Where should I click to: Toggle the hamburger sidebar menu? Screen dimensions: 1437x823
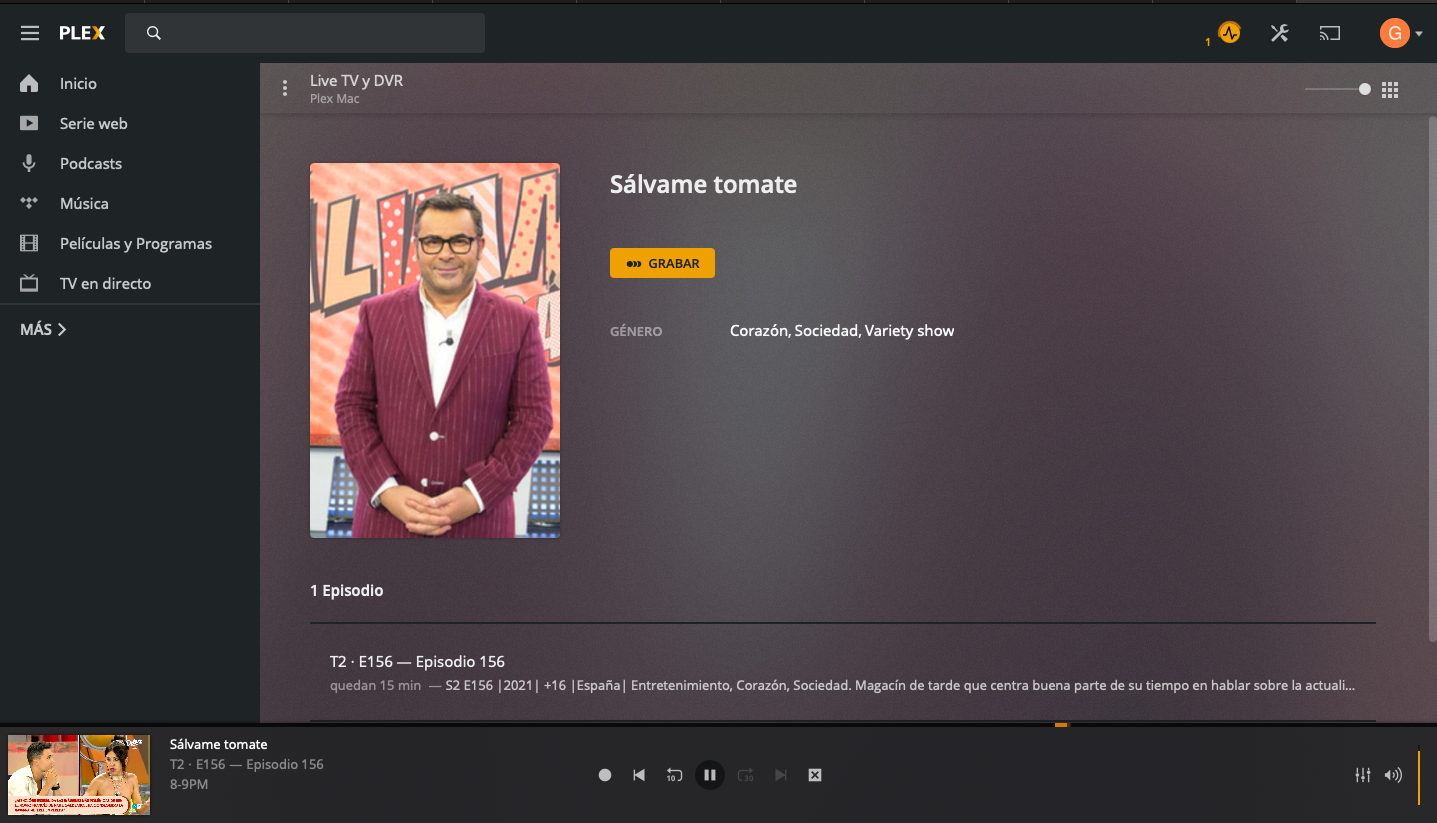[x=30, y=33]
